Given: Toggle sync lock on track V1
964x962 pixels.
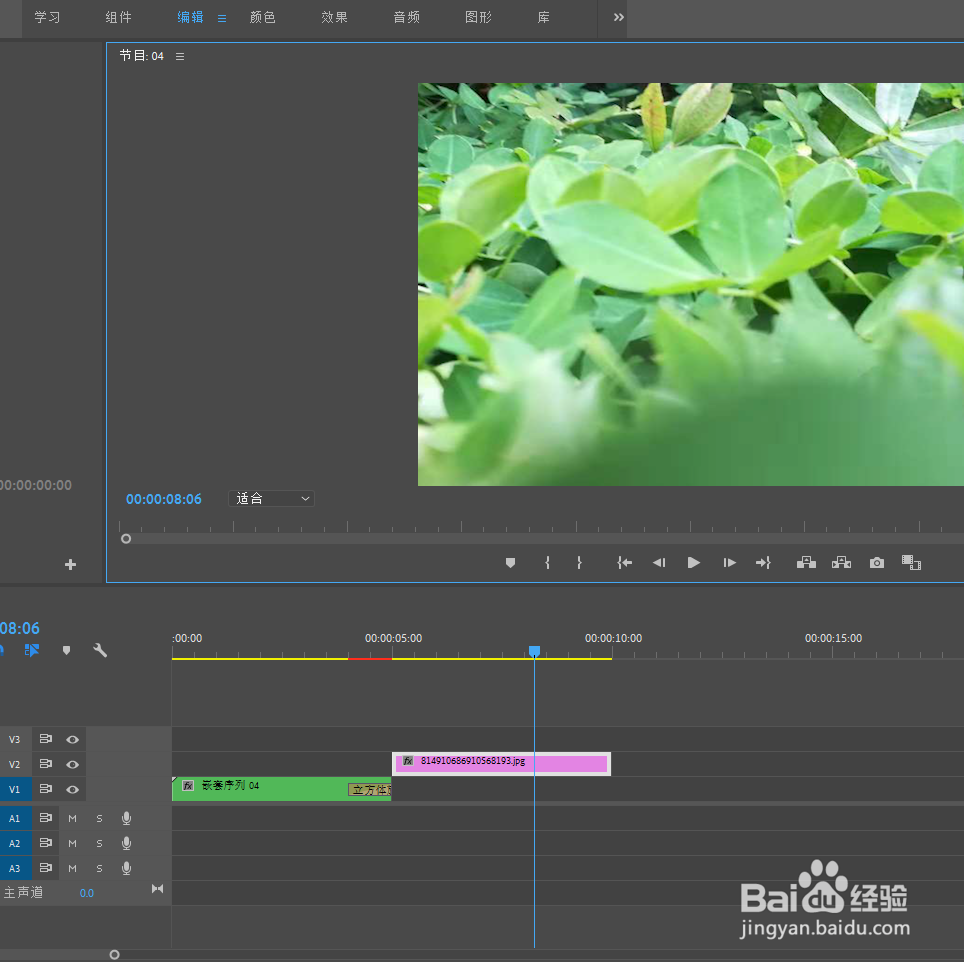Looking at the screenshot, I should coord(45,788).
